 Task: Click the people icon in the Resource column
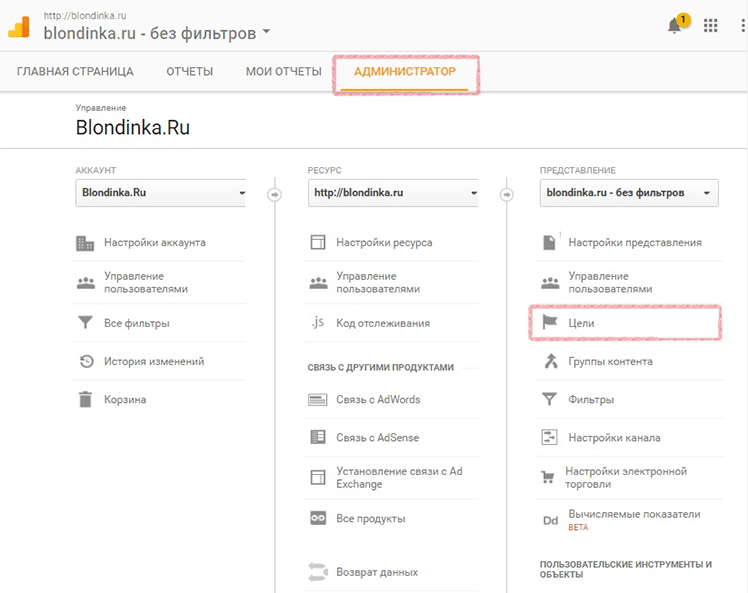(318, 282)
